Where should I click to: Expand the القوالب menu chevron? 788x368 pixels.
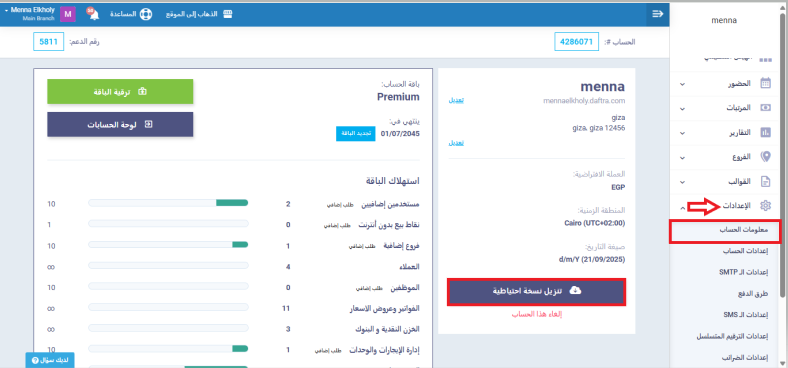682,182
